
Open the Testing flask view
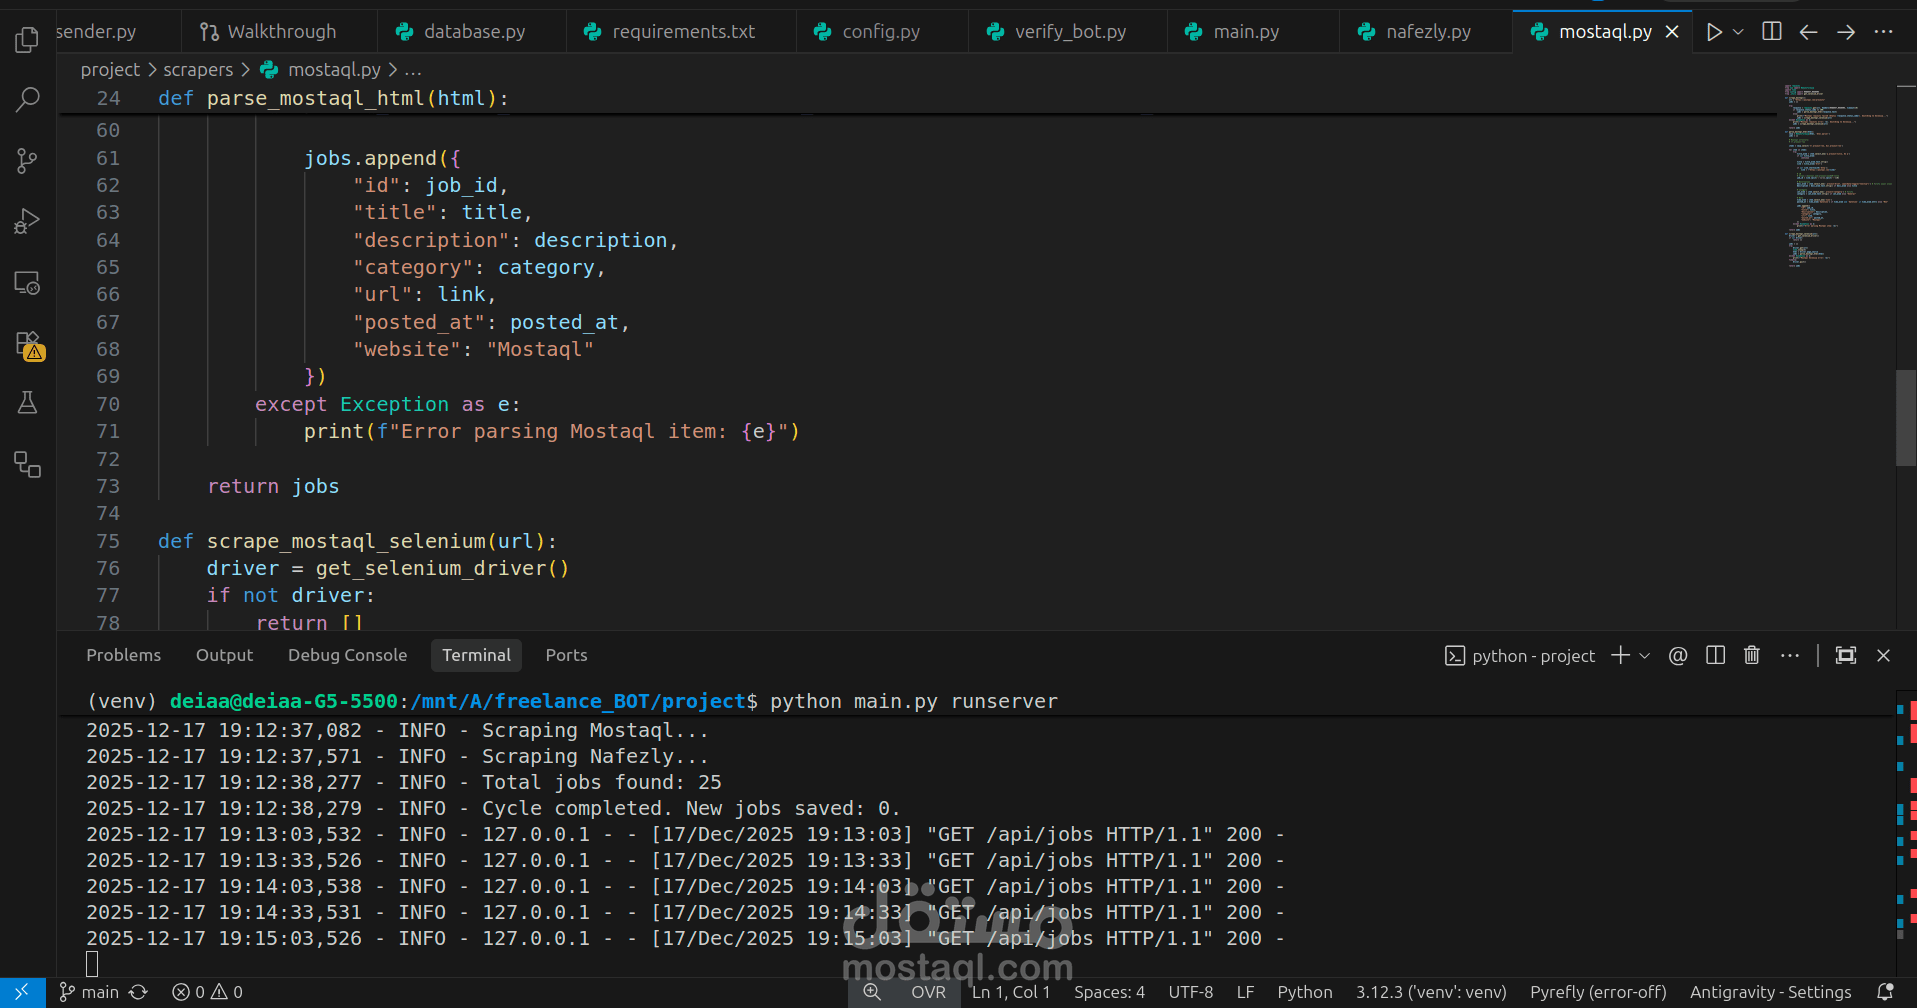tap(28, 403)
